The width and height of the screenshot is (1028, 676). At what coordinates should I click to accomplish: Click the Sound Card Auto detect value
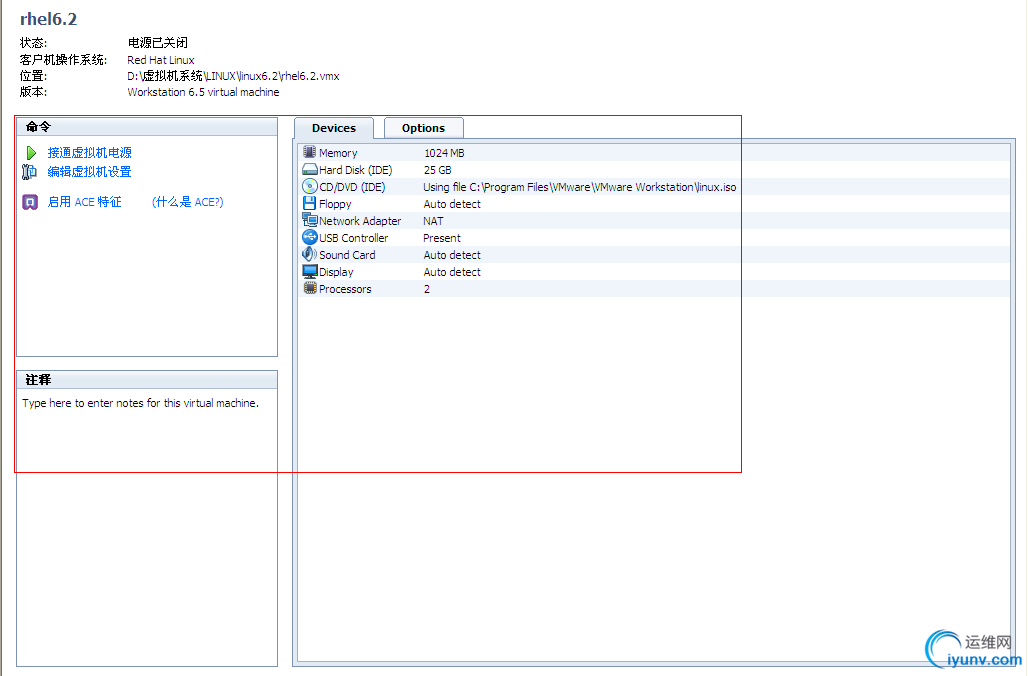(x=452, y=255)
